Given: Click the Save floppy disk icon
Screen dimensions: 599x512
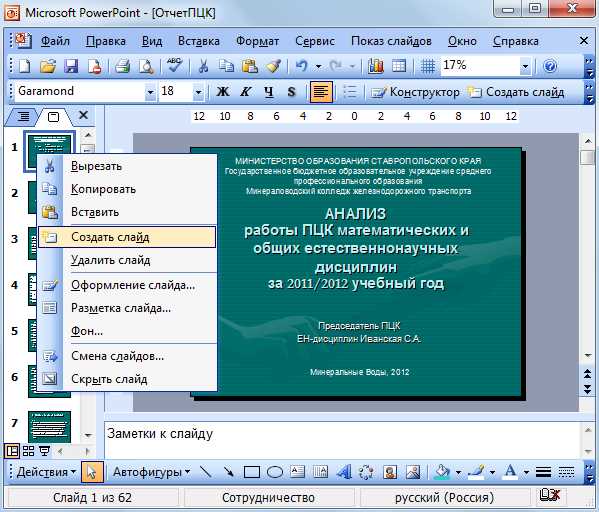Looking at the screenshot, I should pos(71,66).
